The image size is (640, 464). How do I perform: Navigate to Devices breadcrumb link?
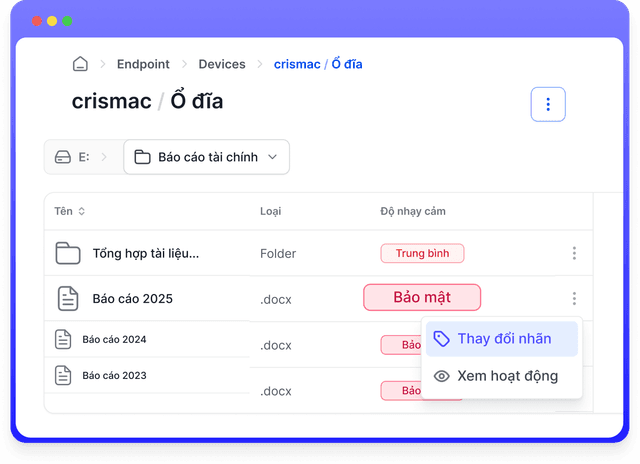pyautogui.click(x=222, y=64)
